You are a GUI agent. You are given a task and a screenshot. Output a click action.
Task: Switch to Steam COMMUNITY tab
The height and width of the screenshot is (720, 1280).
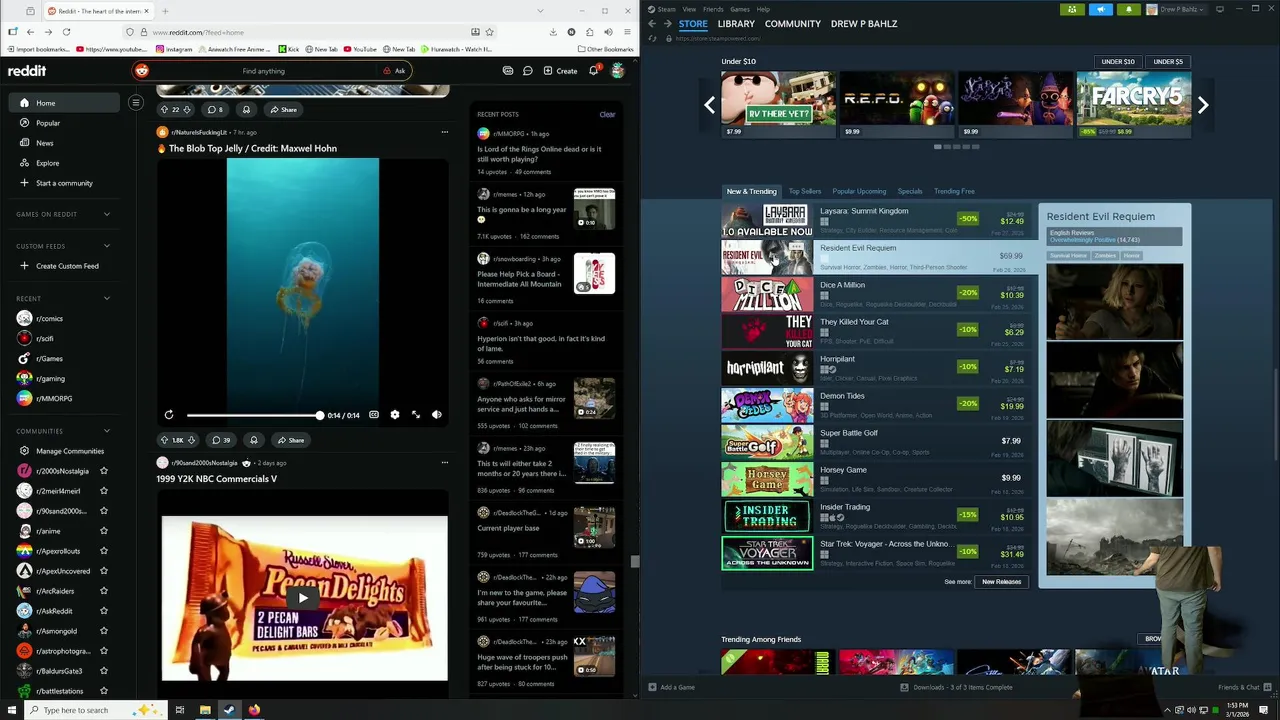click(793, 24)
